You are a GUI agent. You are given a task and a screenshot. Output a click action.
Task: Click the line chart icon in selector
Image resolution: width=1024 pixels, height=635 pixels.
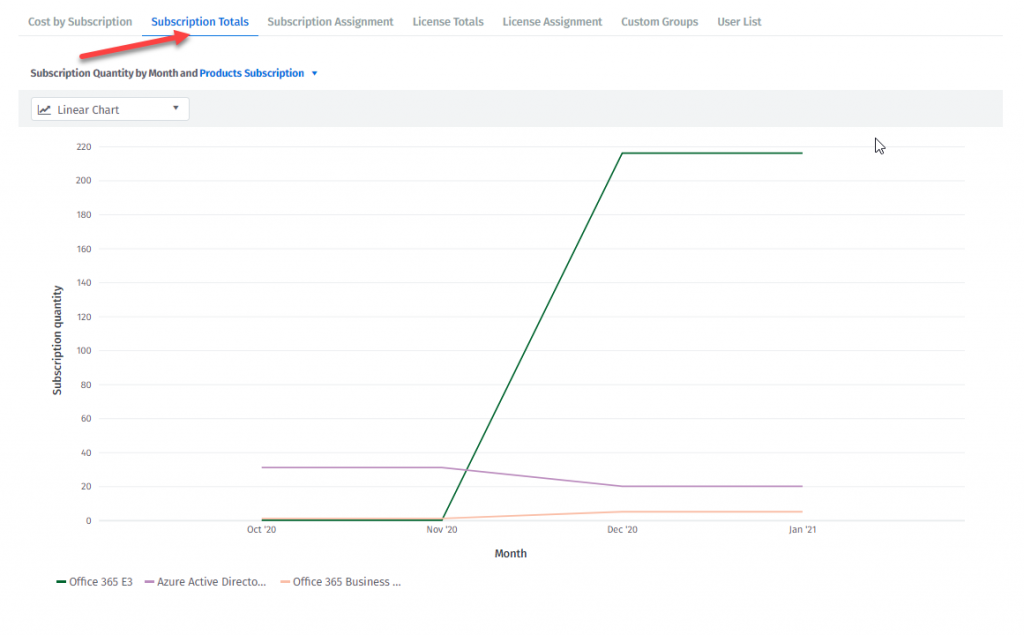(45, 109)
